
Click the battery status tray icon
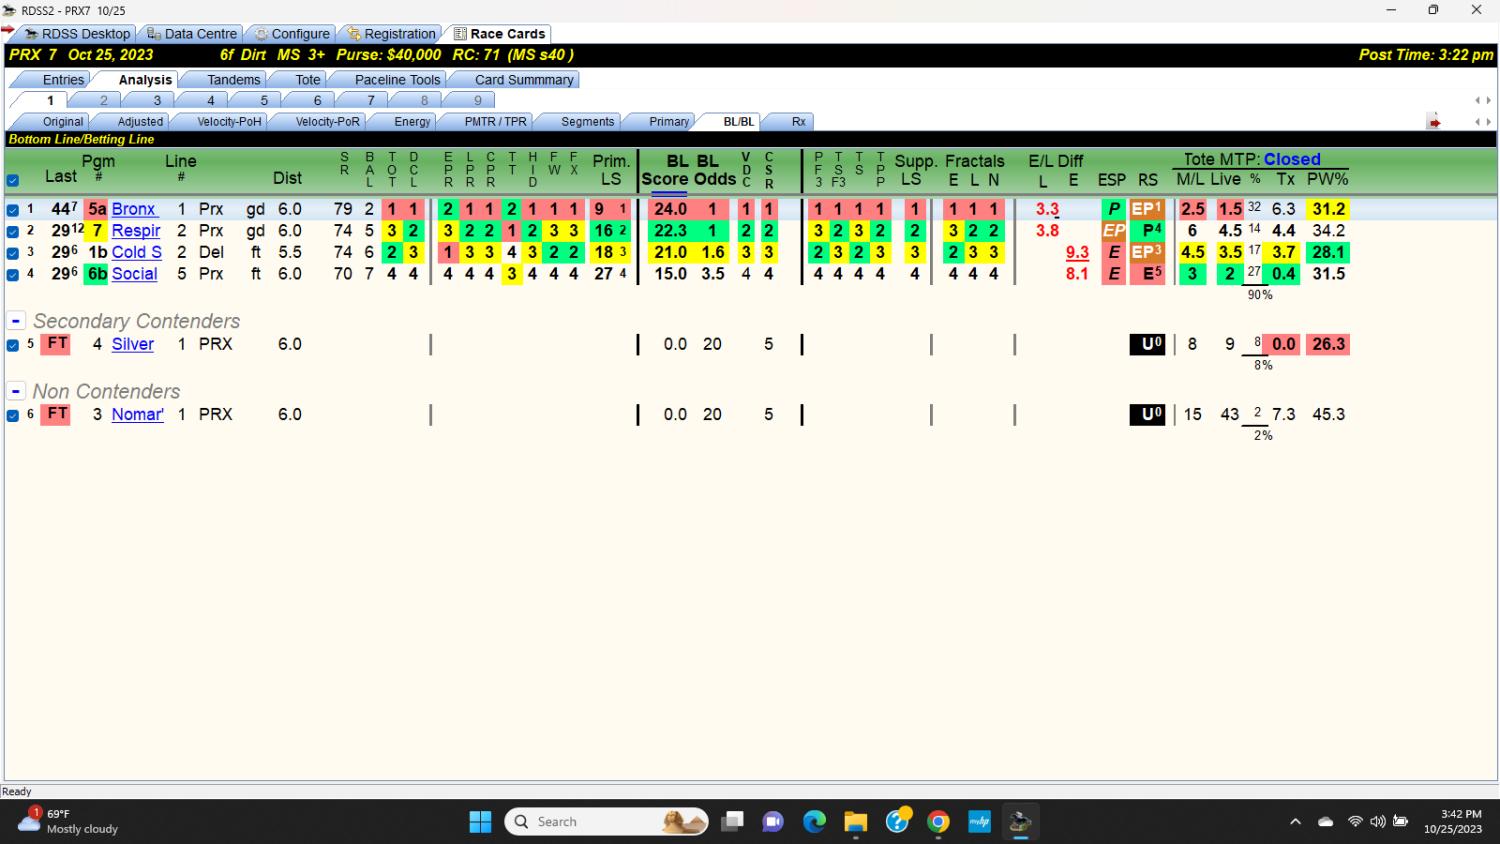pos(1400,822)
